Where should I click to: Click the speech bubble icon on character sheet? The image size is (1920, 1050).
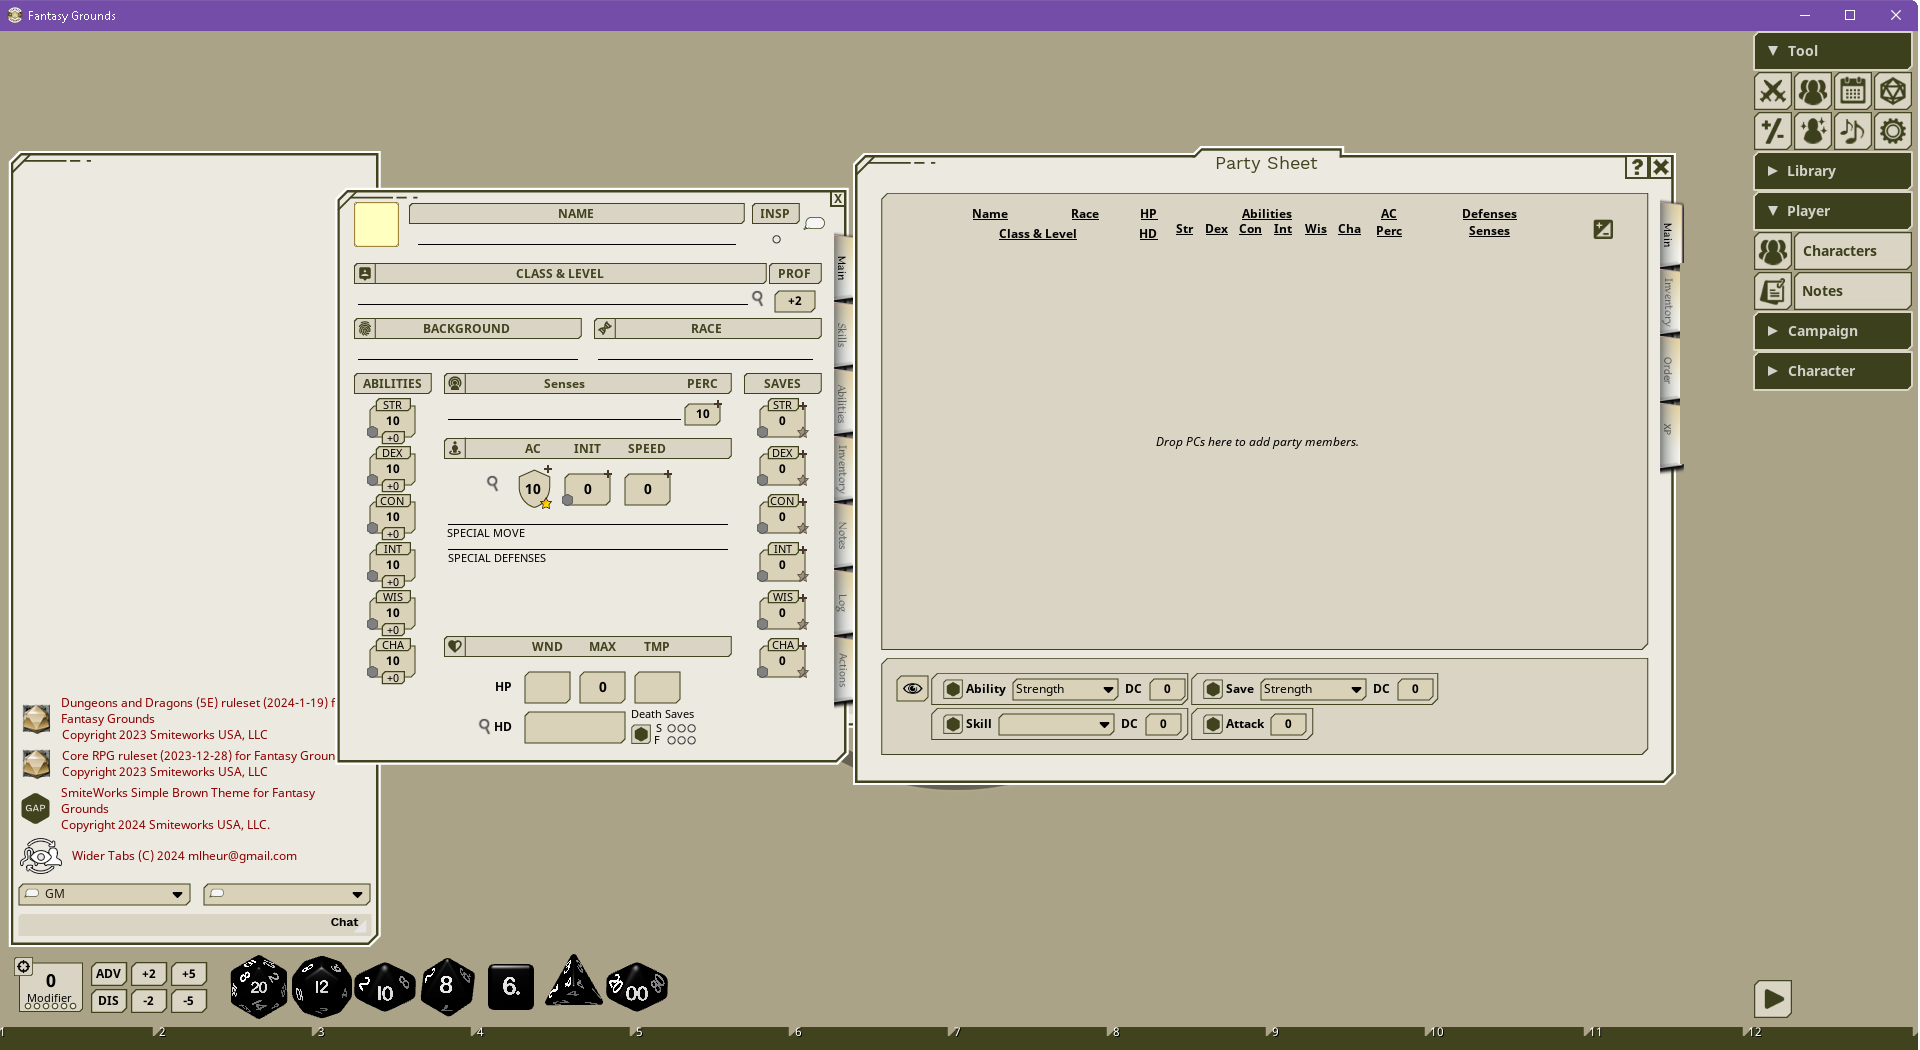pyautogui.click(x=815, y=223)
